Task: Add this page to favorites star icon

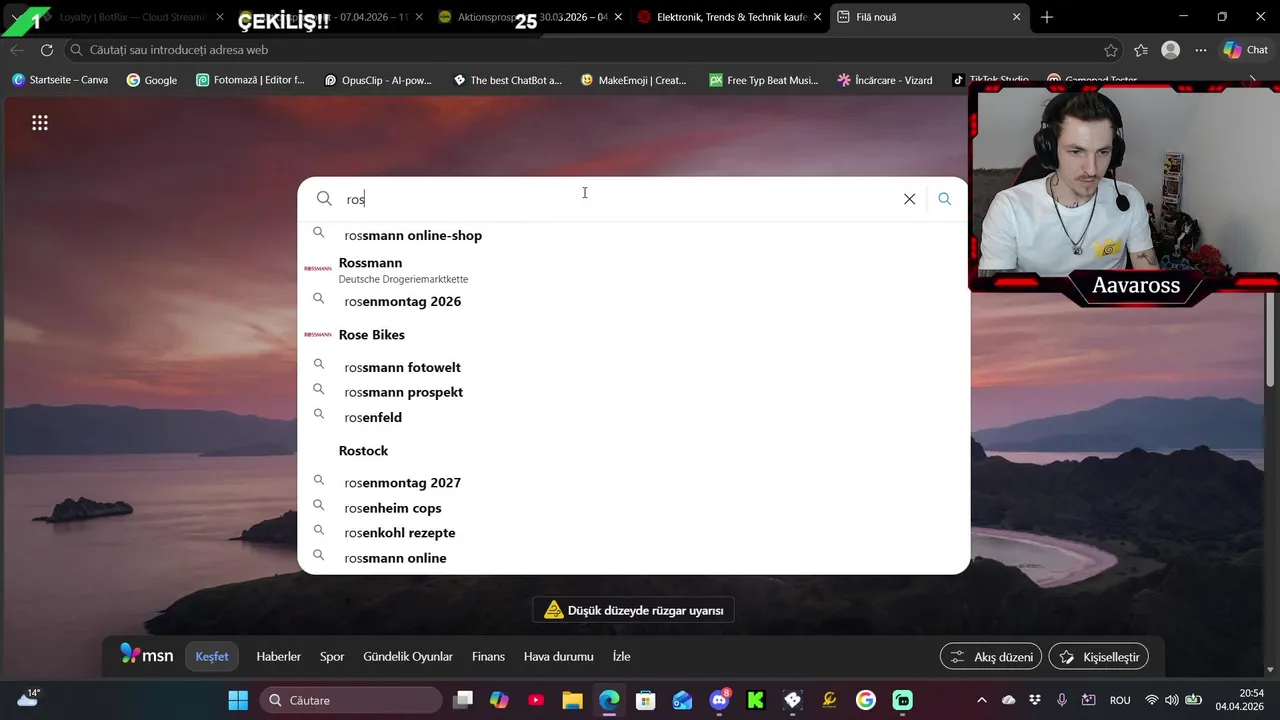Action: click(1111, 50)
